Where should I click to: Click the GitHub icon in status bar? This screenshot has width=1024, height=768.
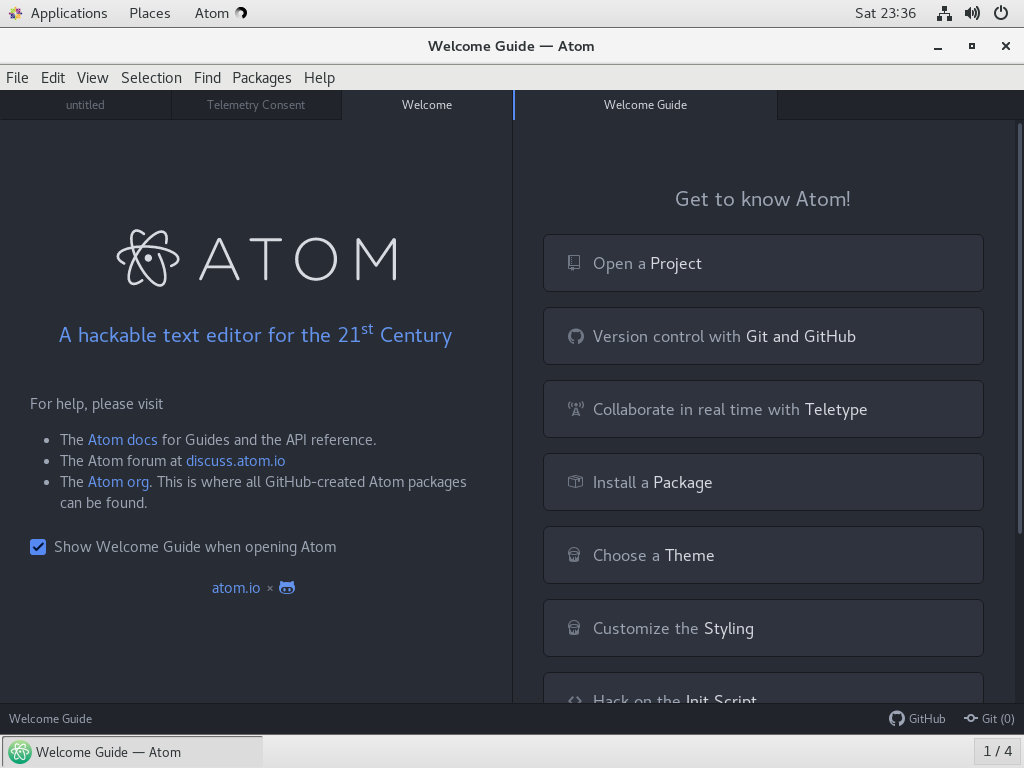pyautogui.click(x=897, y=718)
